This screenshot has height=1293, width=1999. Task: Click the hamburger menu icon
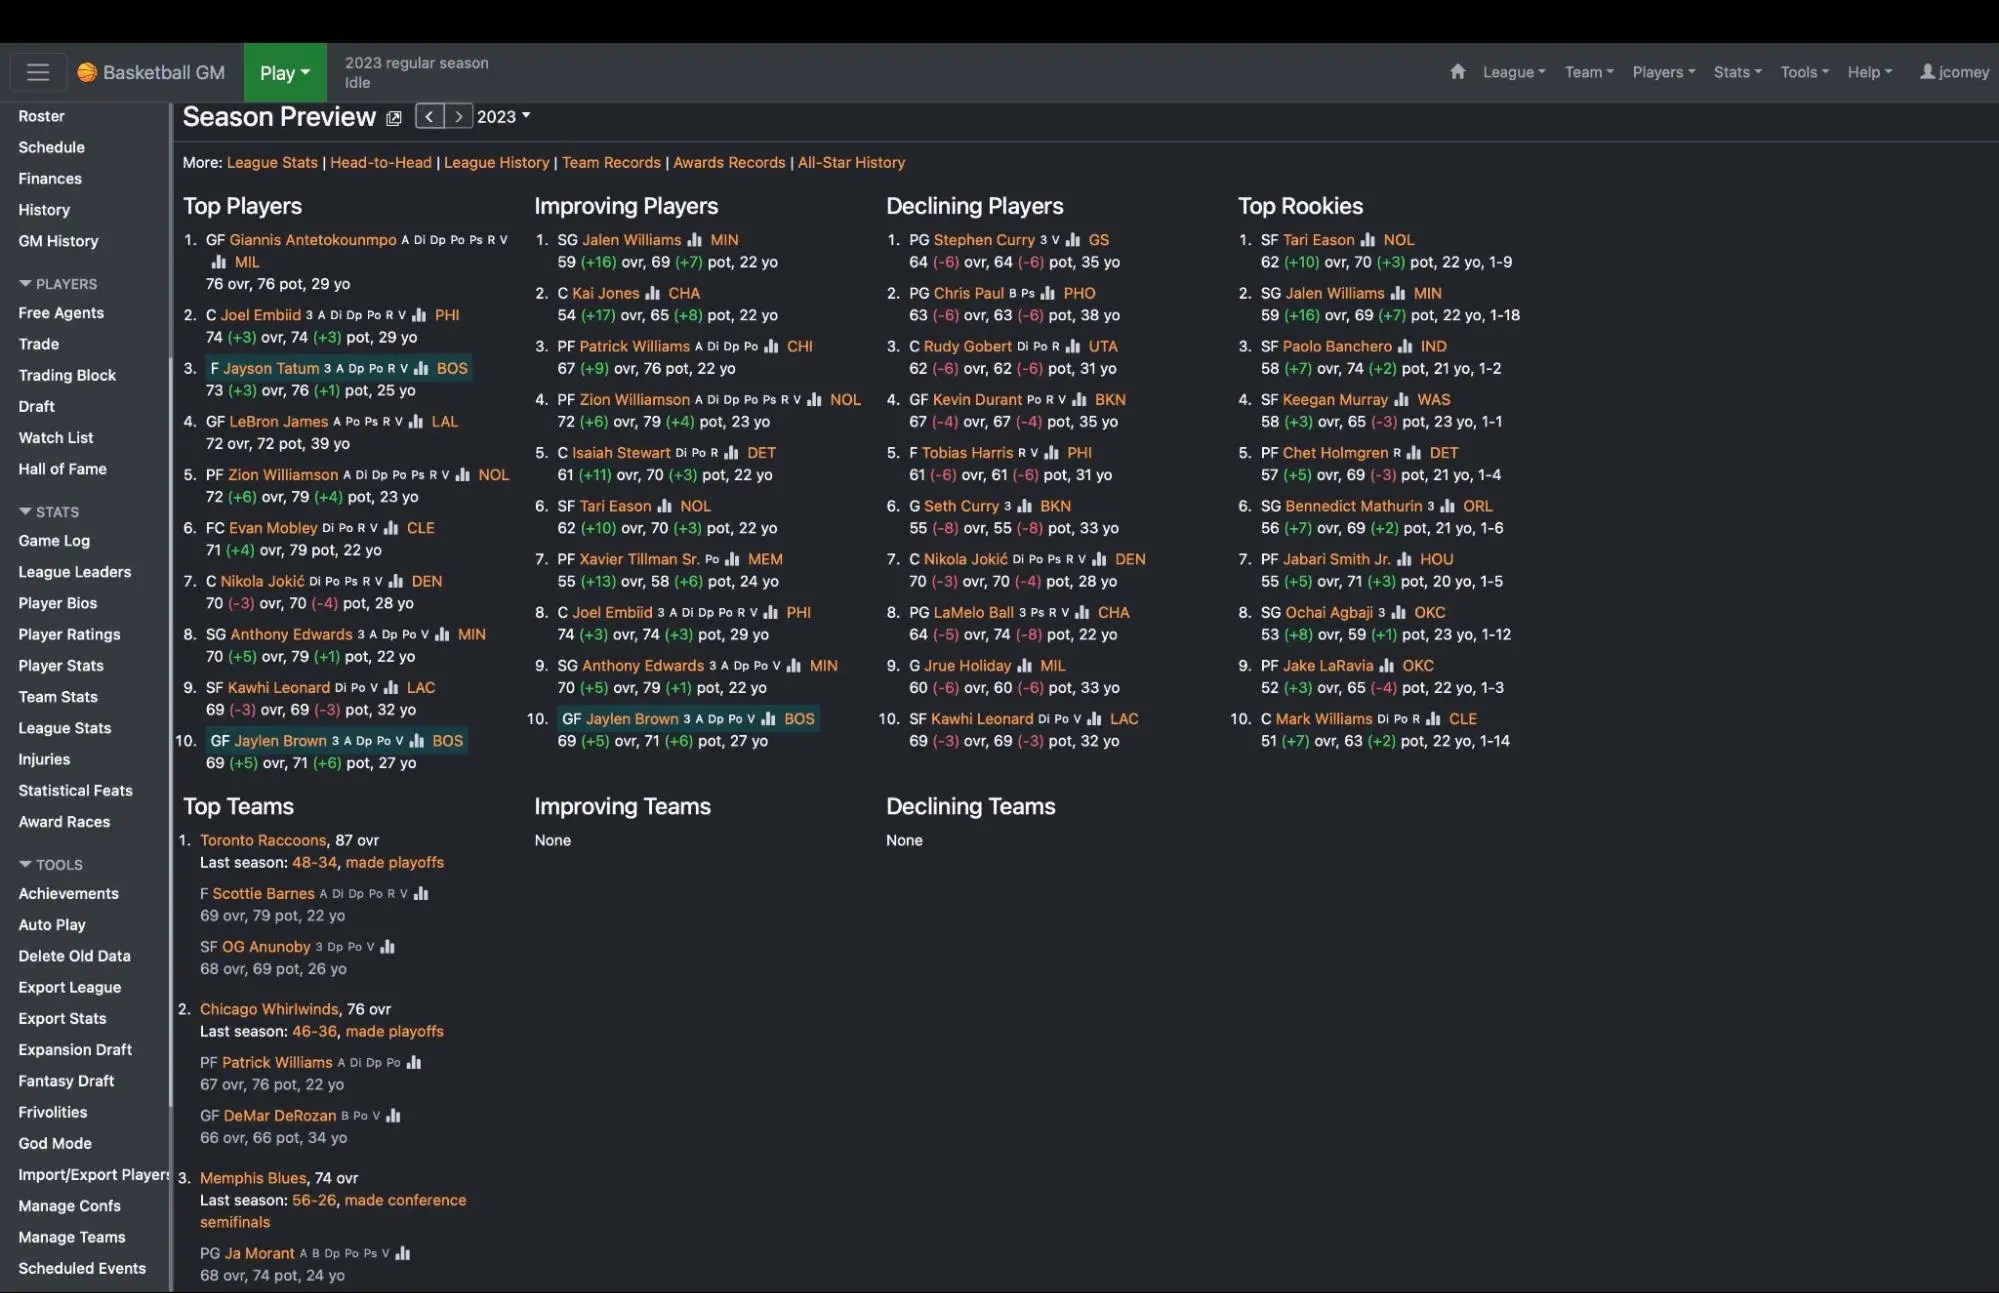38,72
